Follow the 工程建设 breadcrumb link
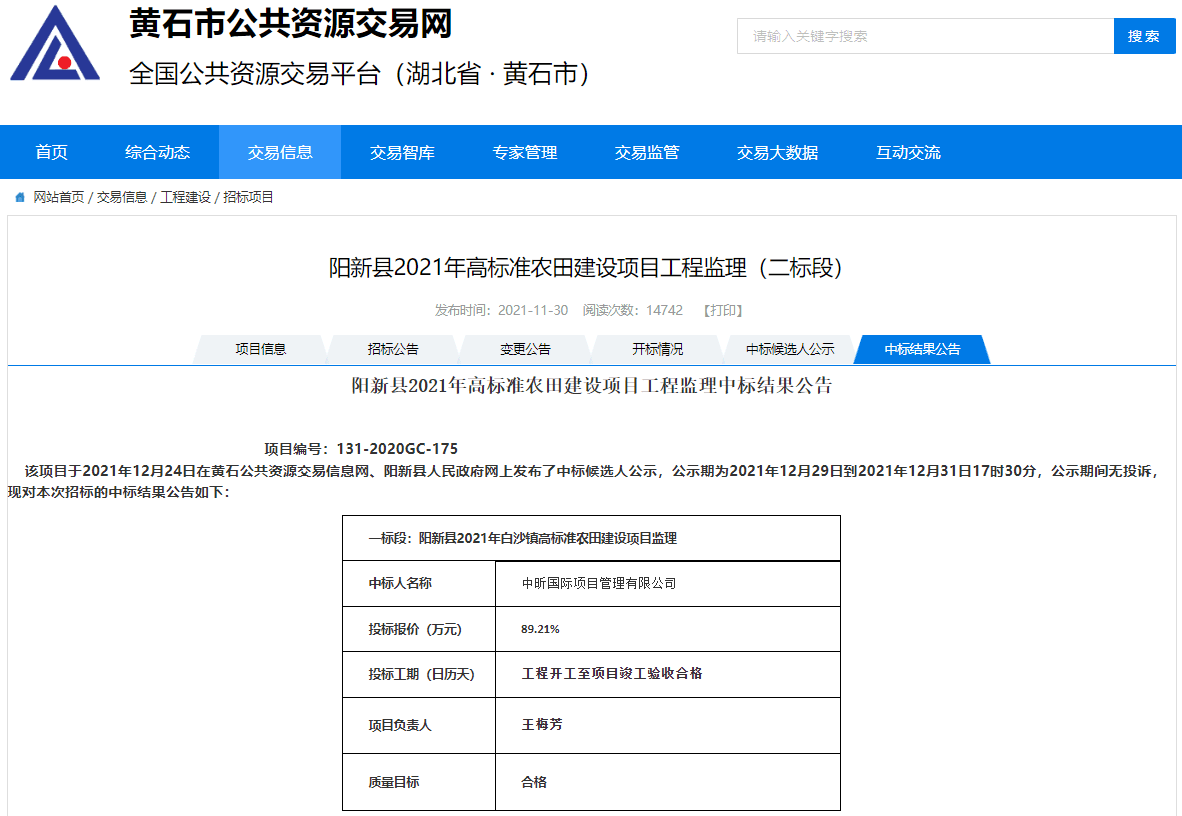1182x816 pixels. coord(185,198)
